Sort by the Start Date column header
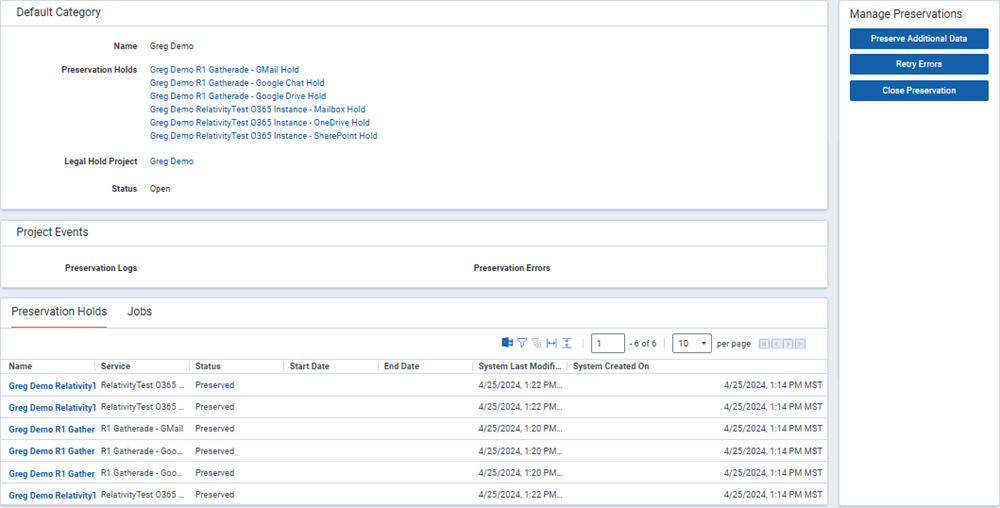This screenshot has width=1000, height=508. click(x=309, y=366)
